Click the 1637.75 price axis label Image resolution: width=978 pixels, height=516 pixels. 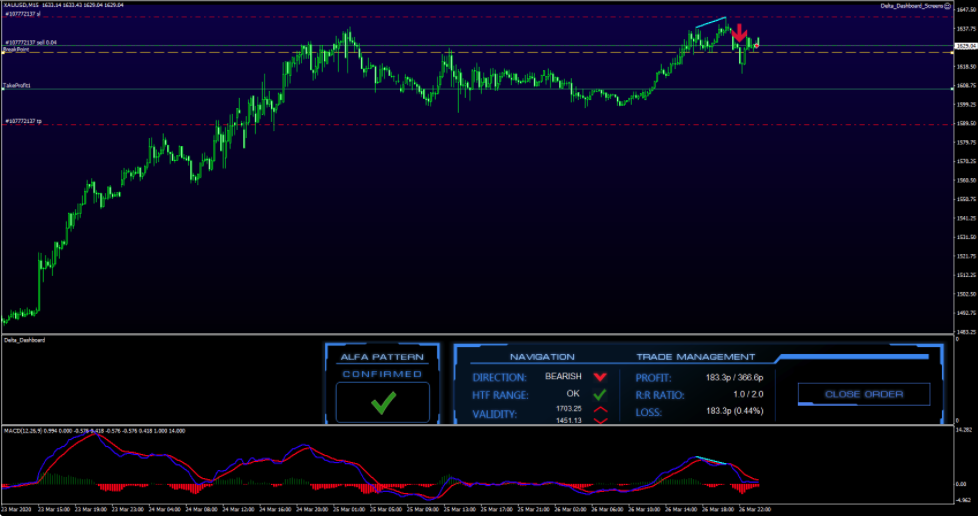pos(966,28)
